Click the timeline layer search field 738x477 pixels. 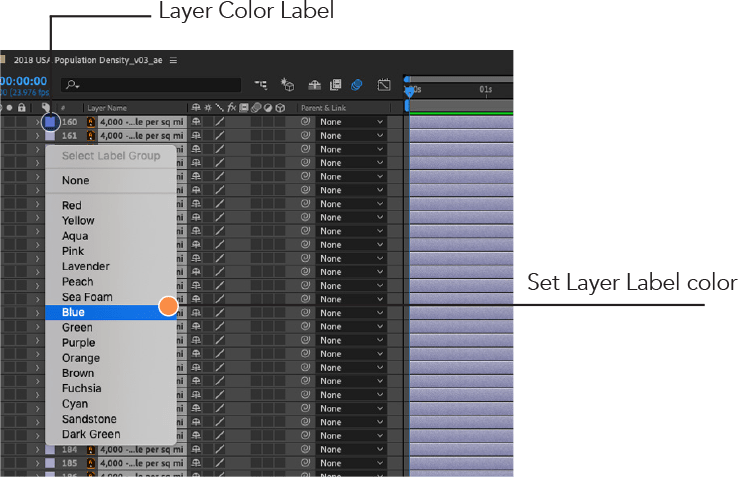151,85
